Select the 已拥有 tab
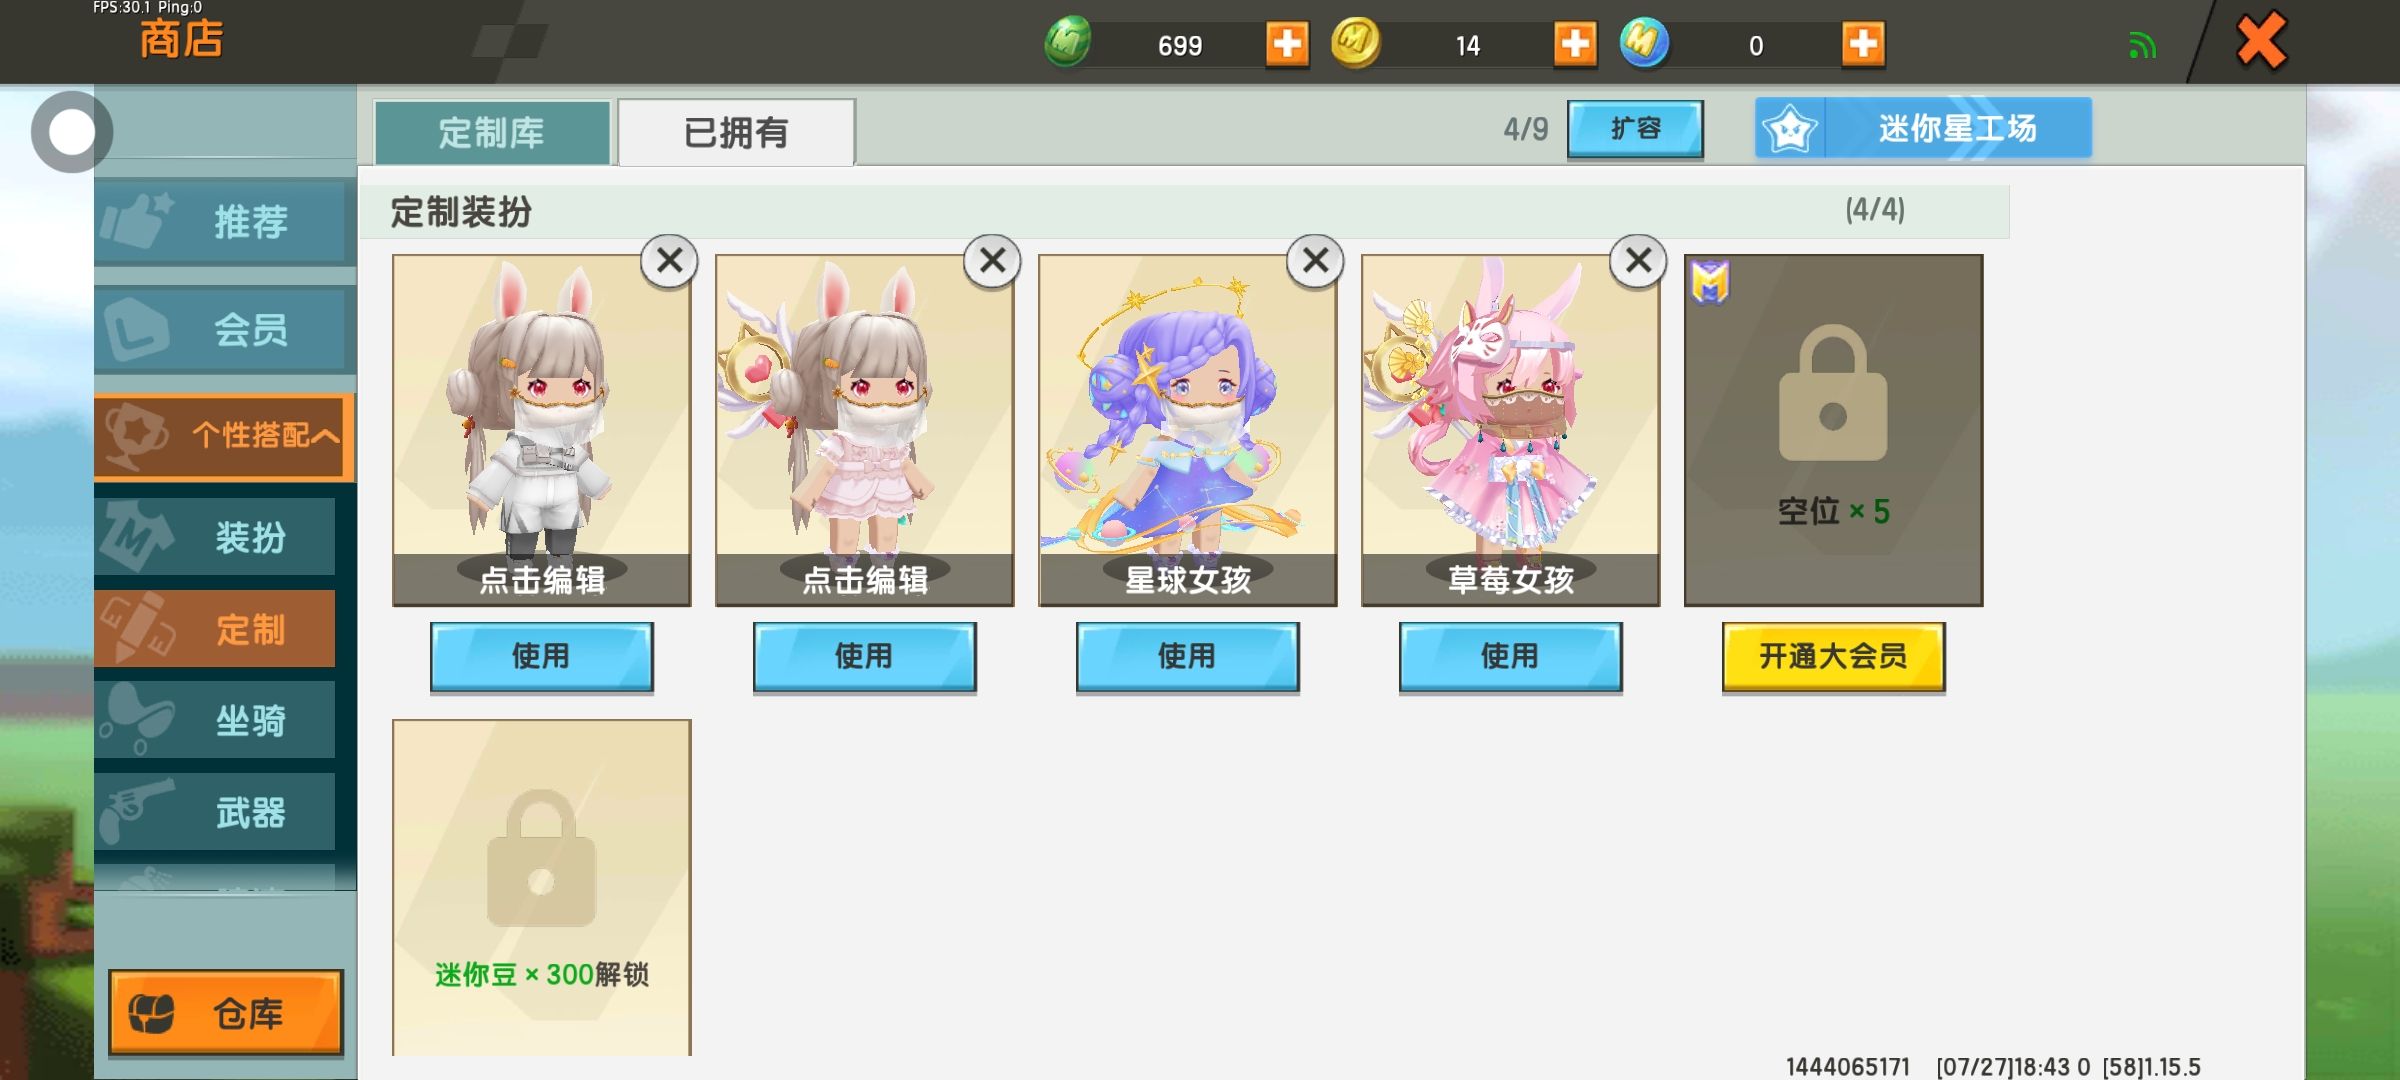Screen dimensions: 2400x1080 click(736, 132)
